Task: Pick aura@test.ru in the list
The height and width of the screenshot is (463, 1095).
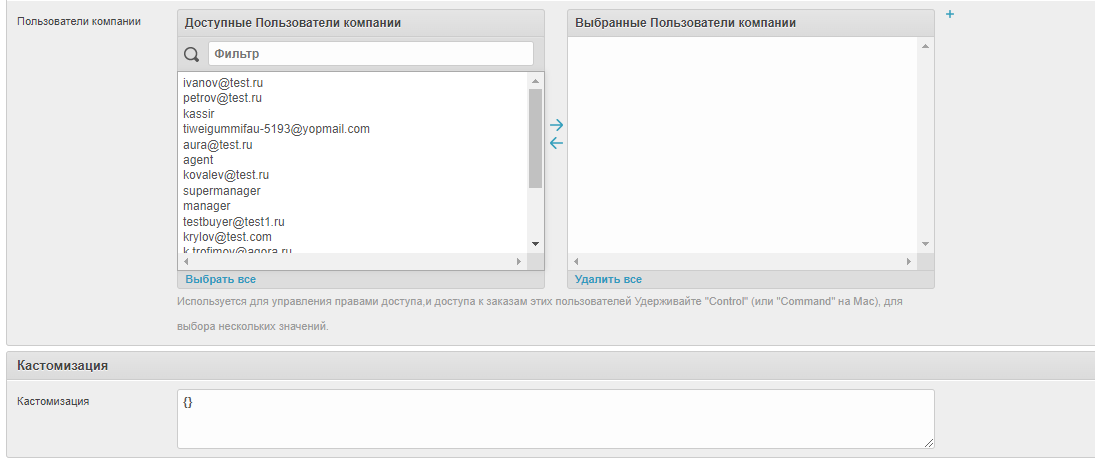Action: [218, 145]
